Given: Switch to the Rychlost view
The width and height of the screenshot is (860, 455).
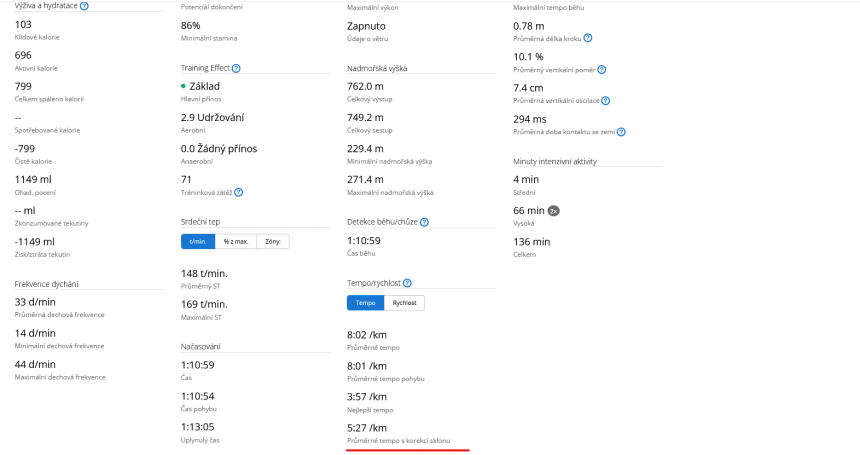Looking at the screenshot, I should (x=404, y=303).
